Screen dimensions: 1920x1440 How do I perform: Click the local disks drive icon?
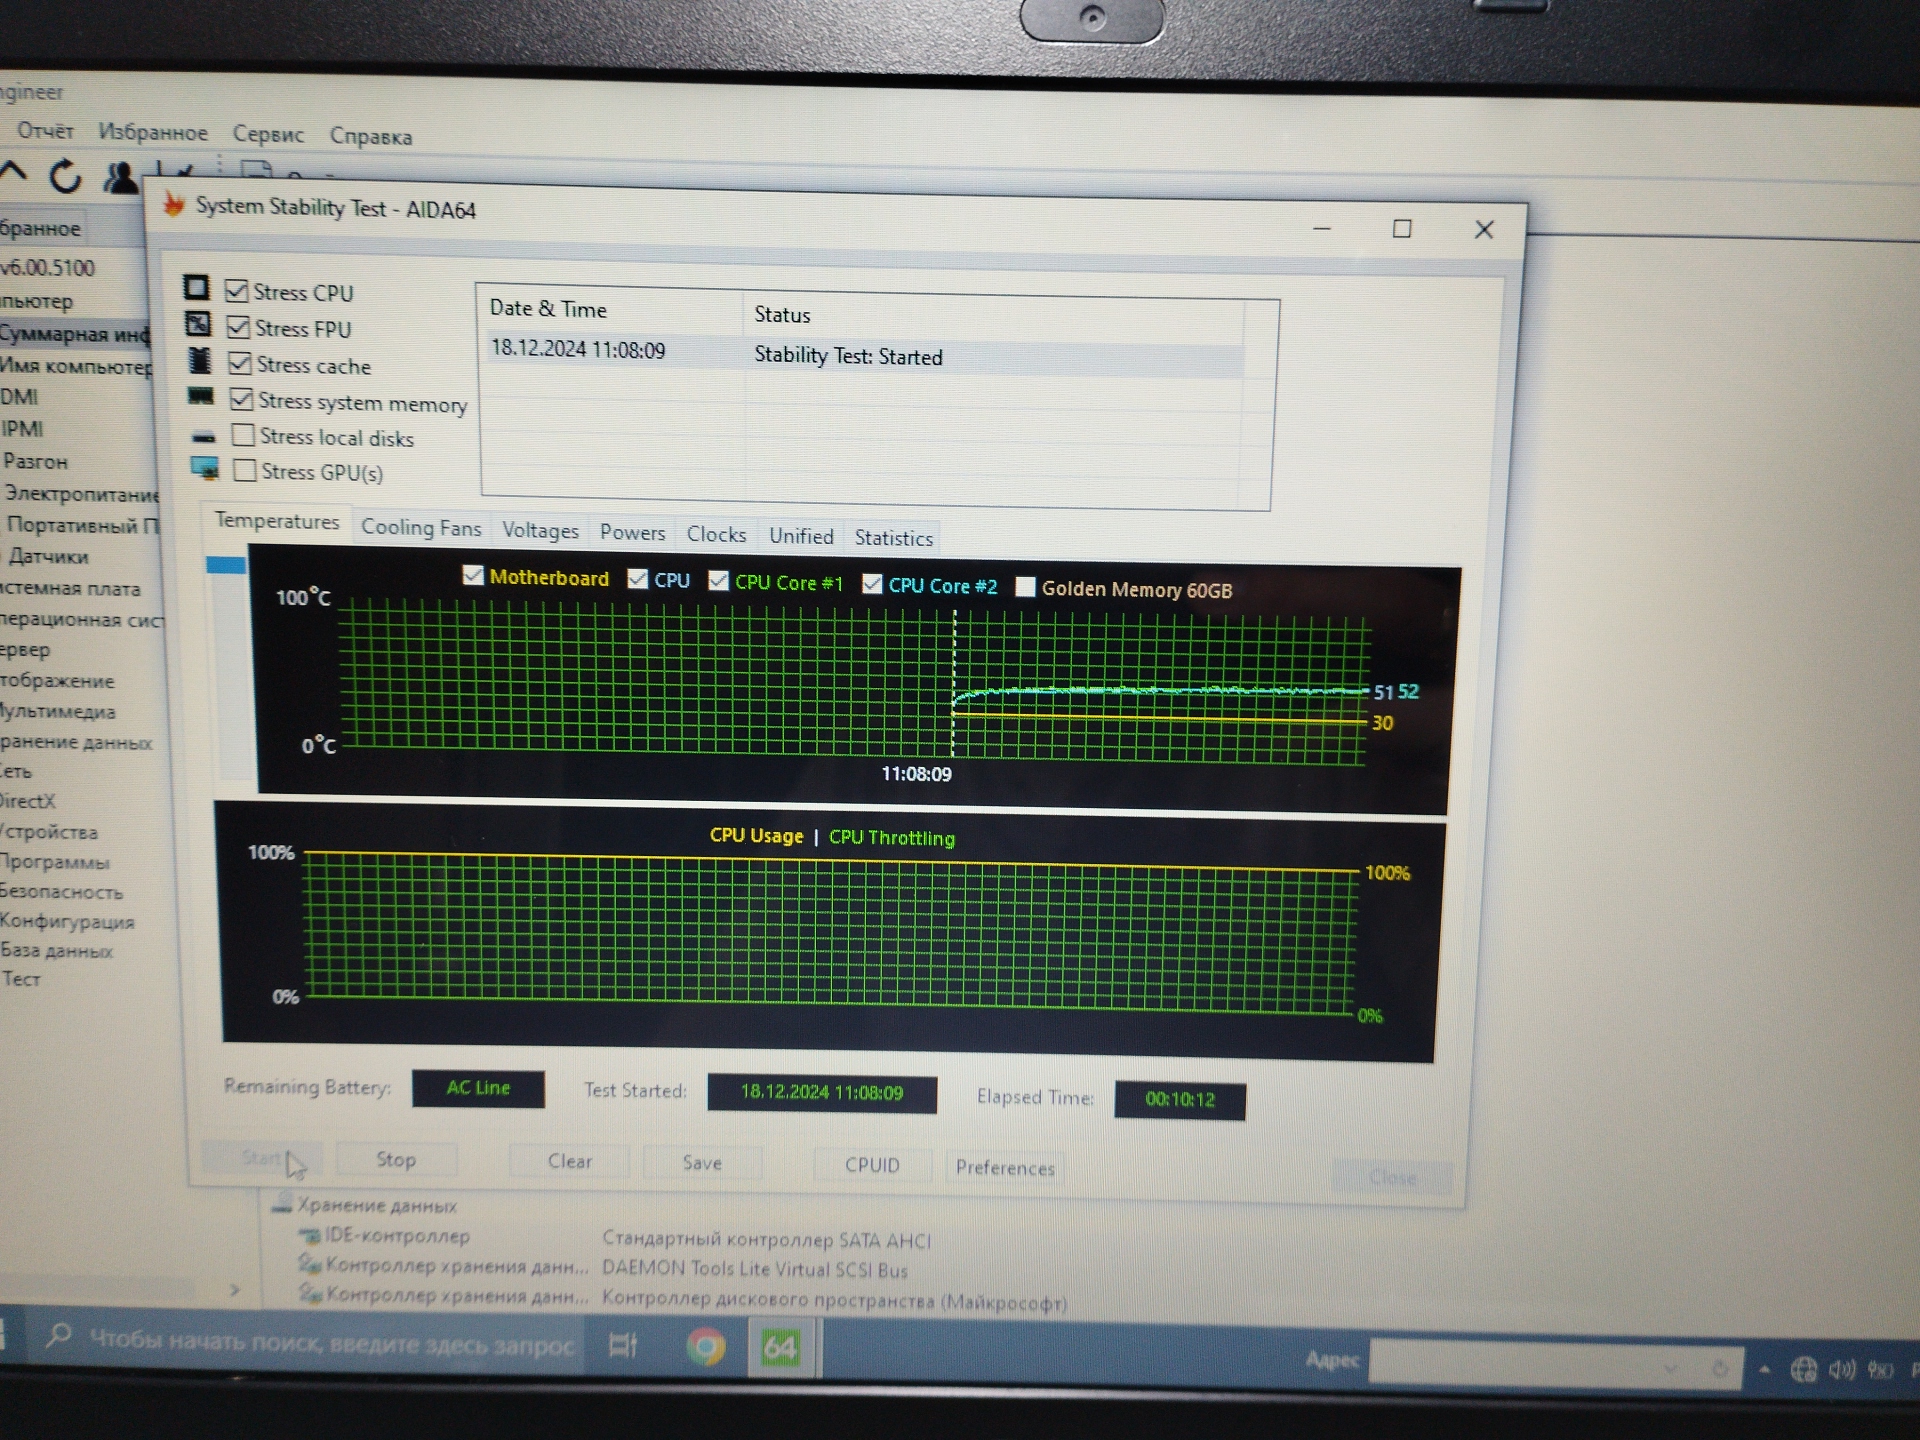pyautogui.click(x=203, y=437)
